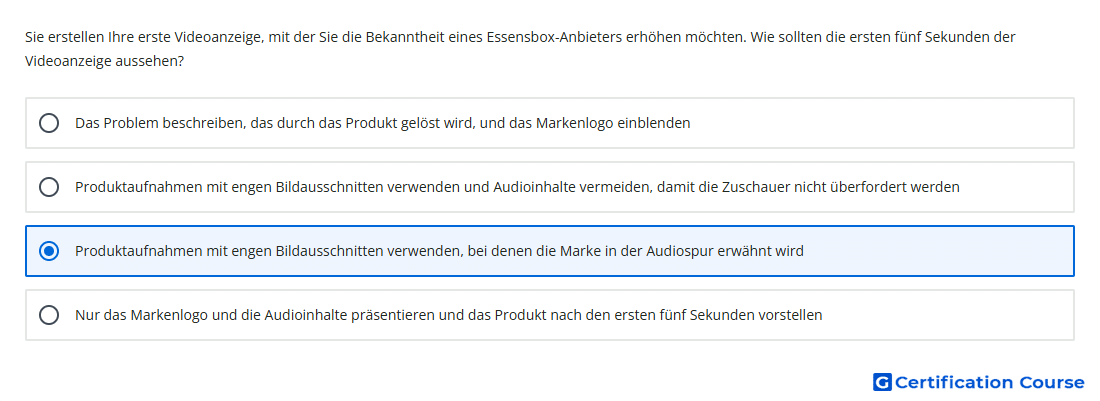The image size is (1100, 401).
Task: Select radio for 'Audioinhalte vermeiden' option
Action: tap(49, 187)
